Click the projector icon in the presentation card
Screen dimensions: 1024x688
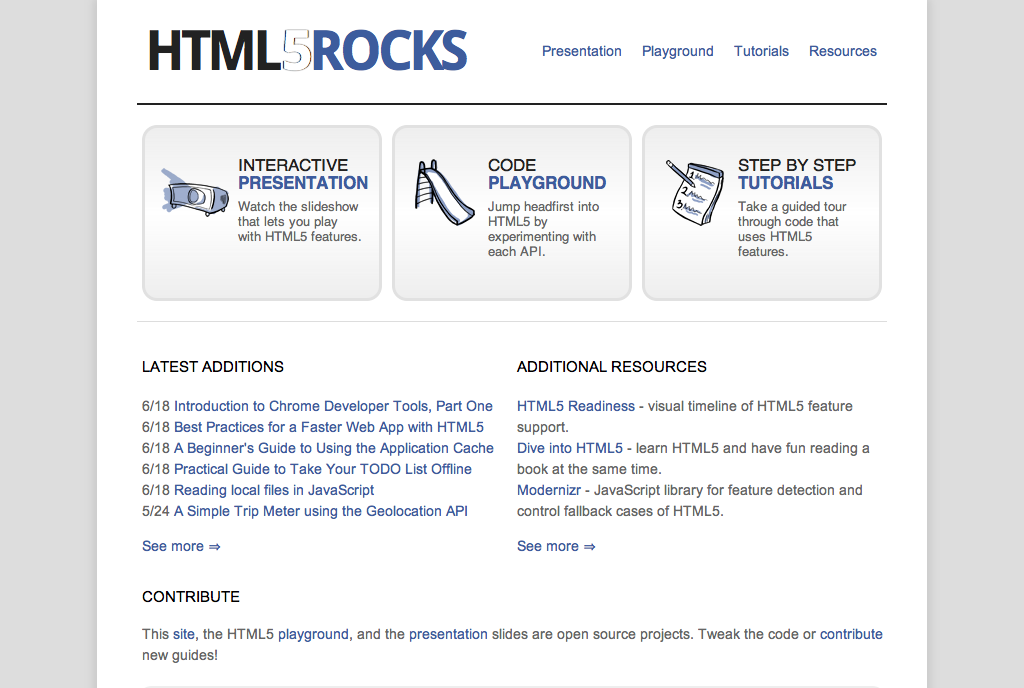195,193
